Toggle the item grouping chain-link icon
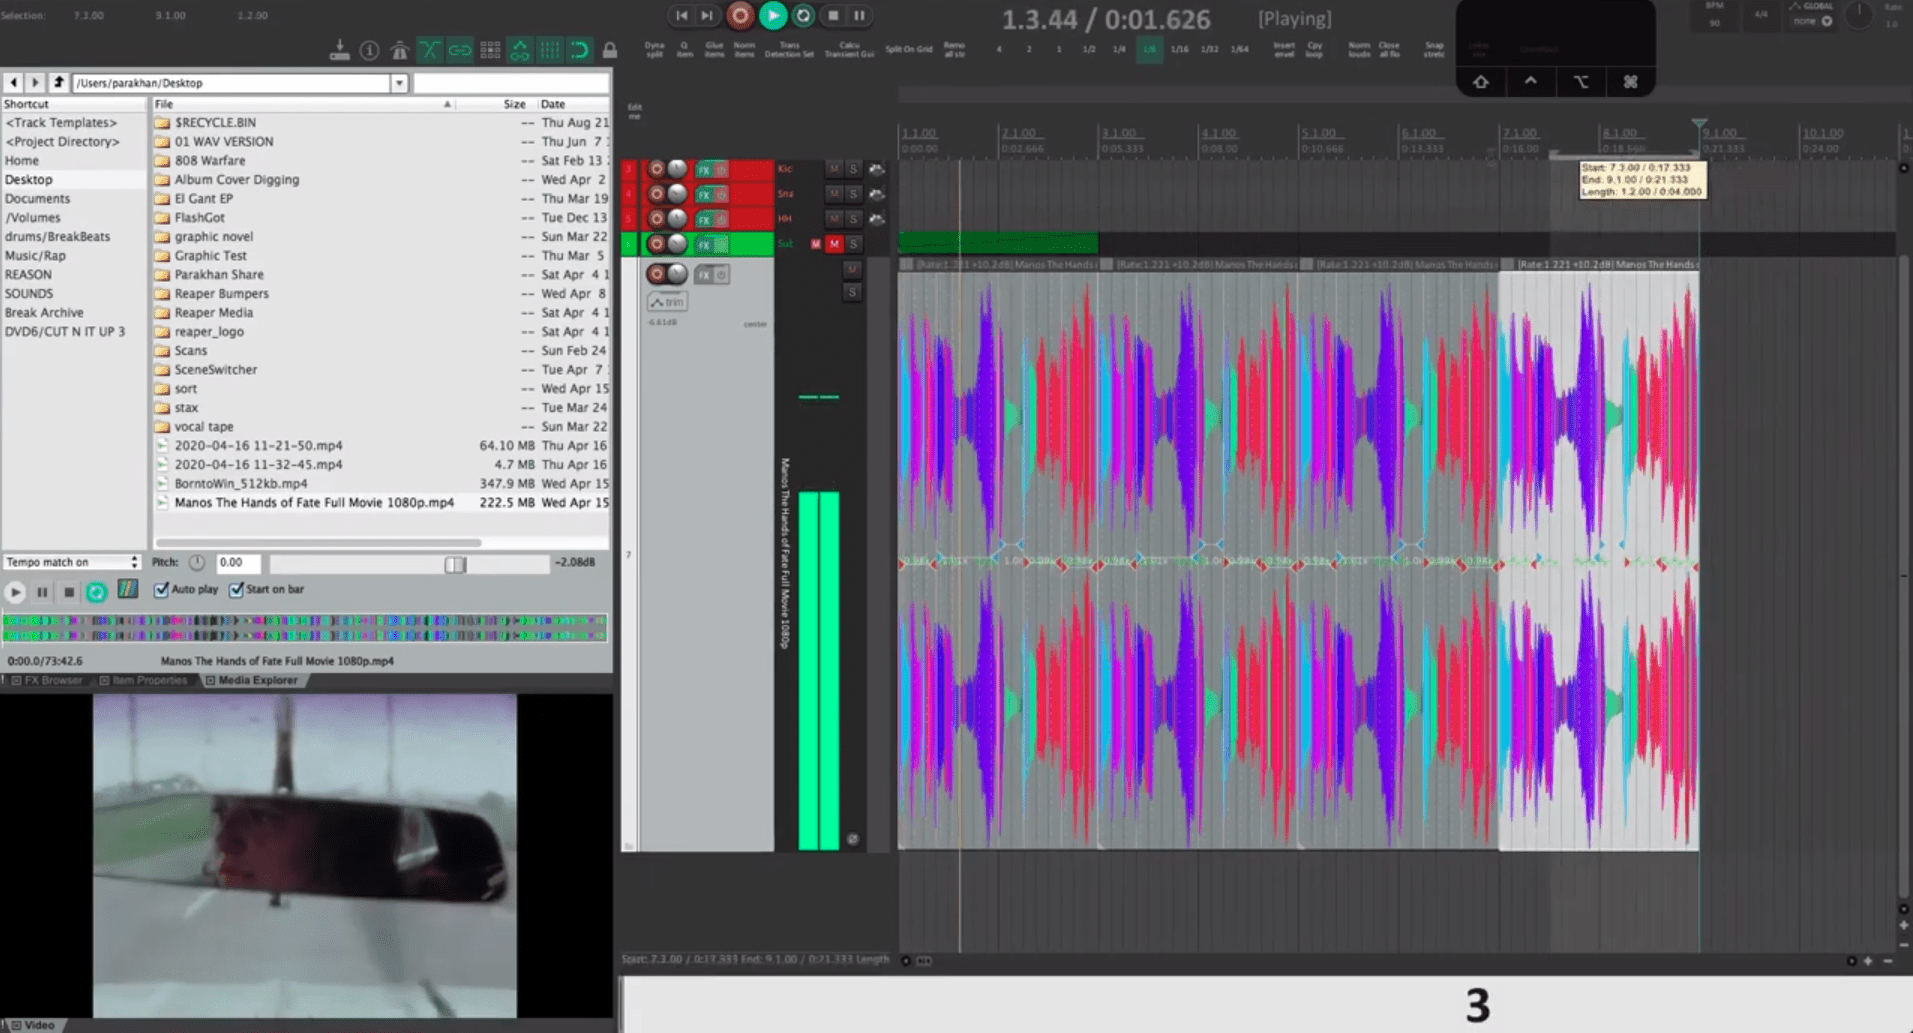The image size is (1913, 1033). 460,50
